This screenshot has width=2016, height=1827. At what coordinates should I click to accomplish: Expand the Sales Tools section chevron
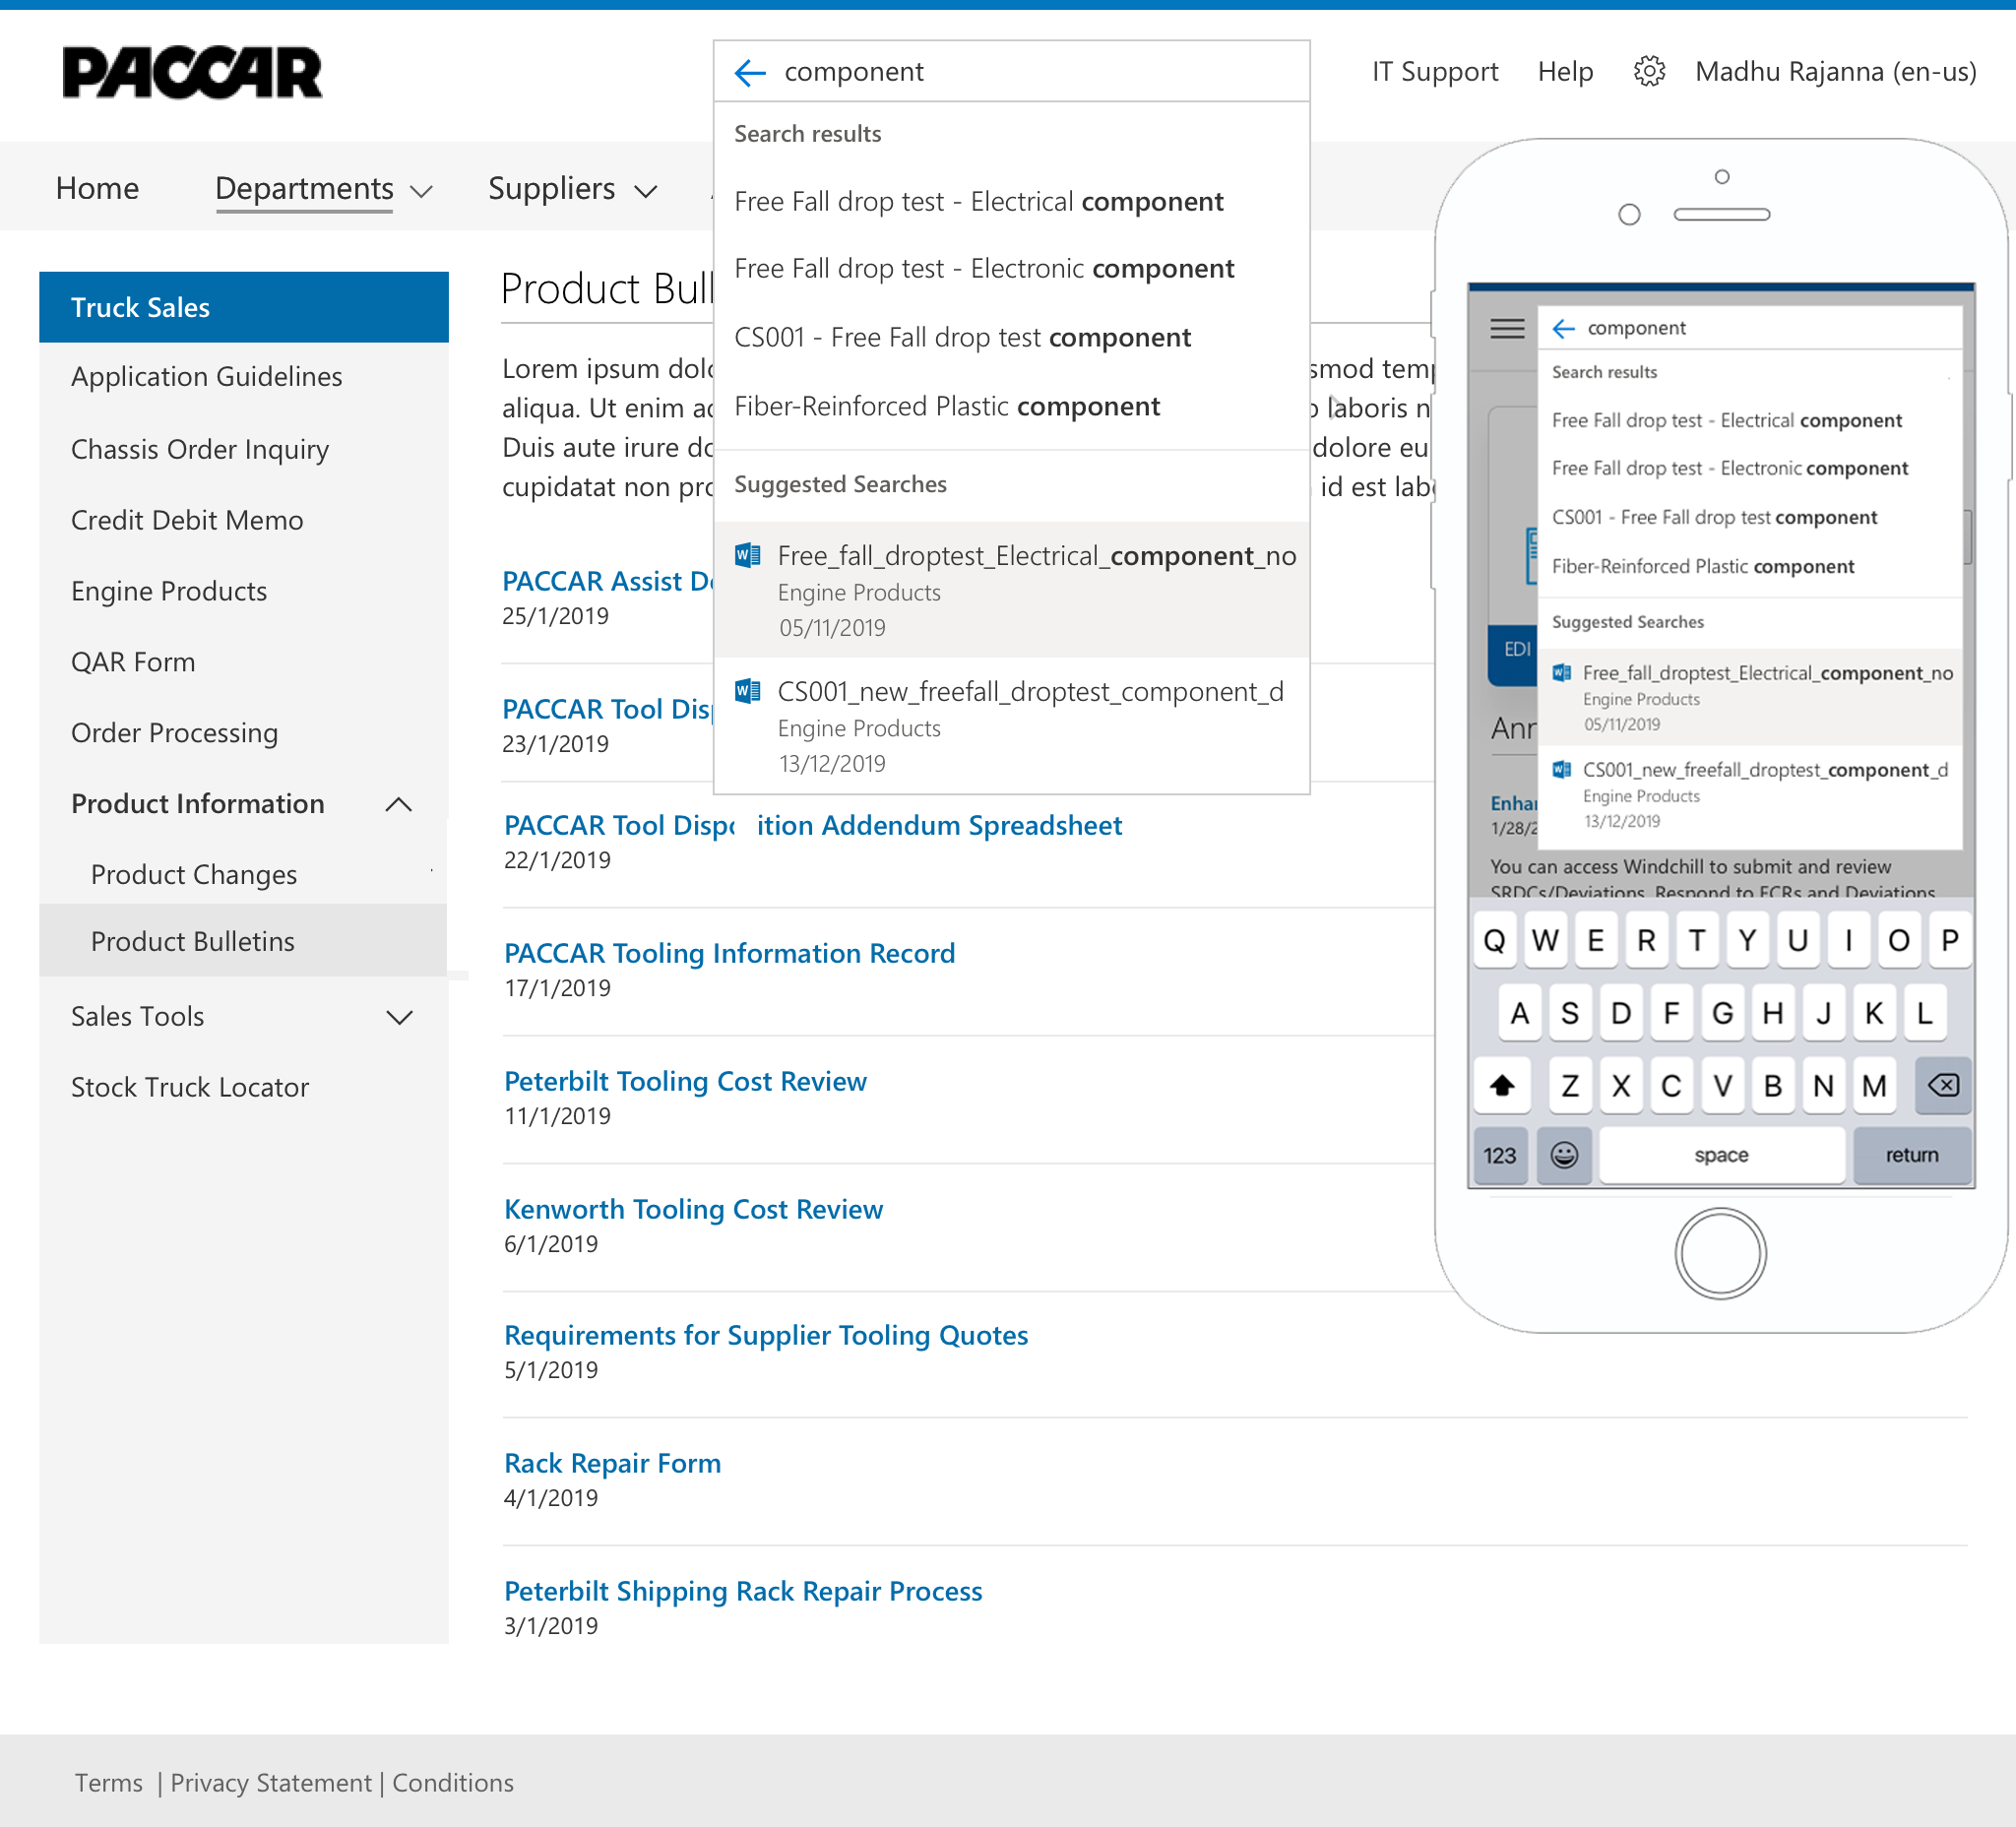(399, 1017)
